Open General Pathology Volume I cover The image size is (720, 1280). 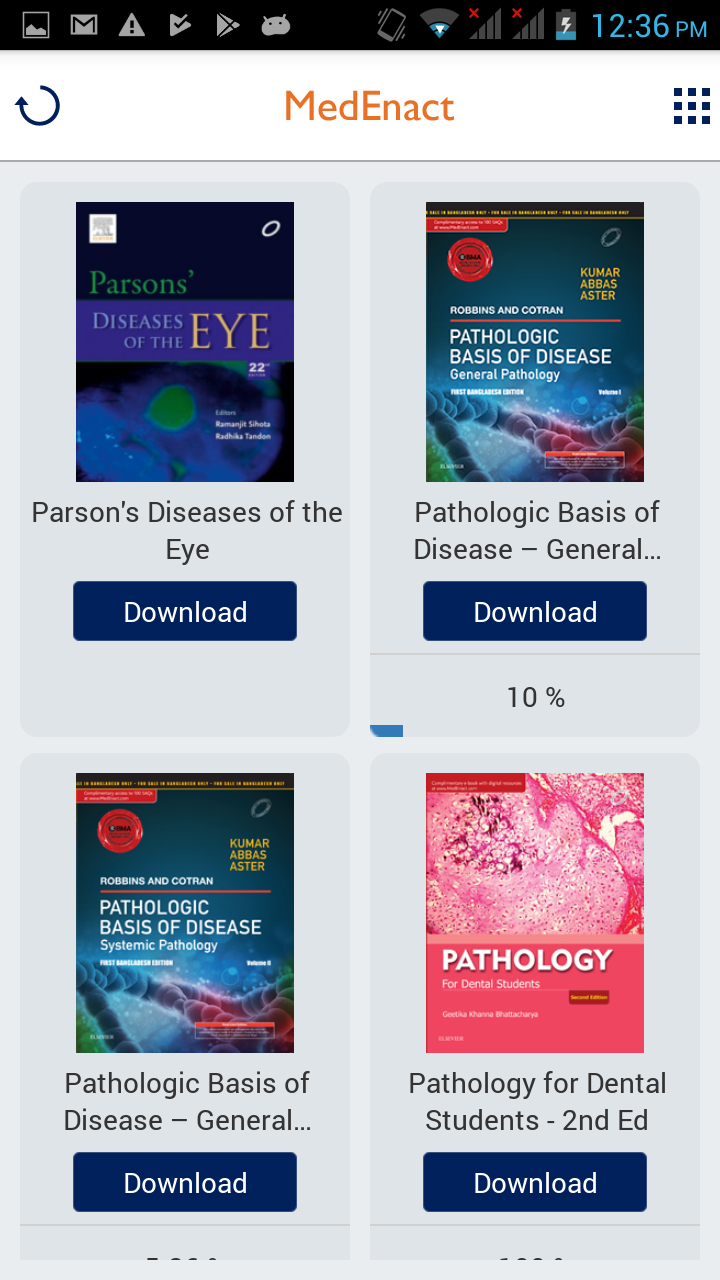coord(535,342)
